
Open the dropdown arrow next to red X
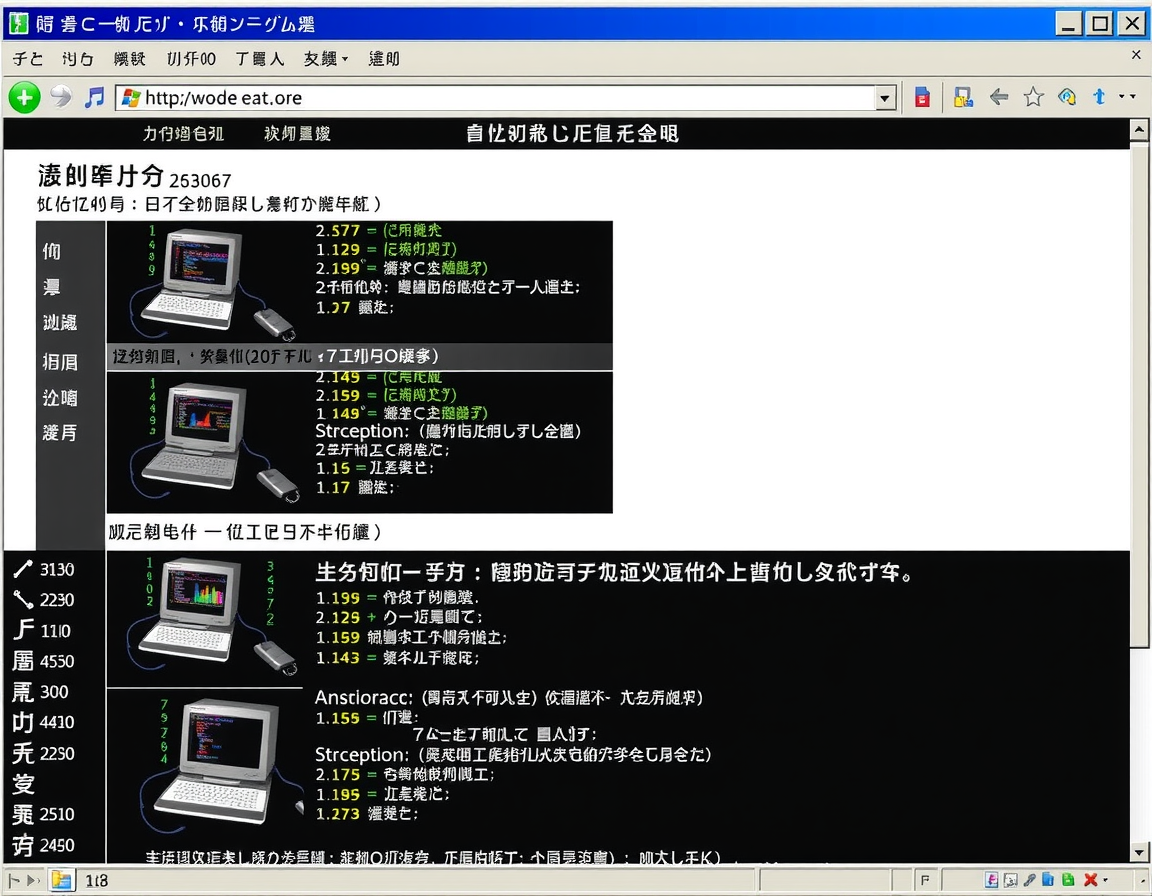(x=1105, y=880)
